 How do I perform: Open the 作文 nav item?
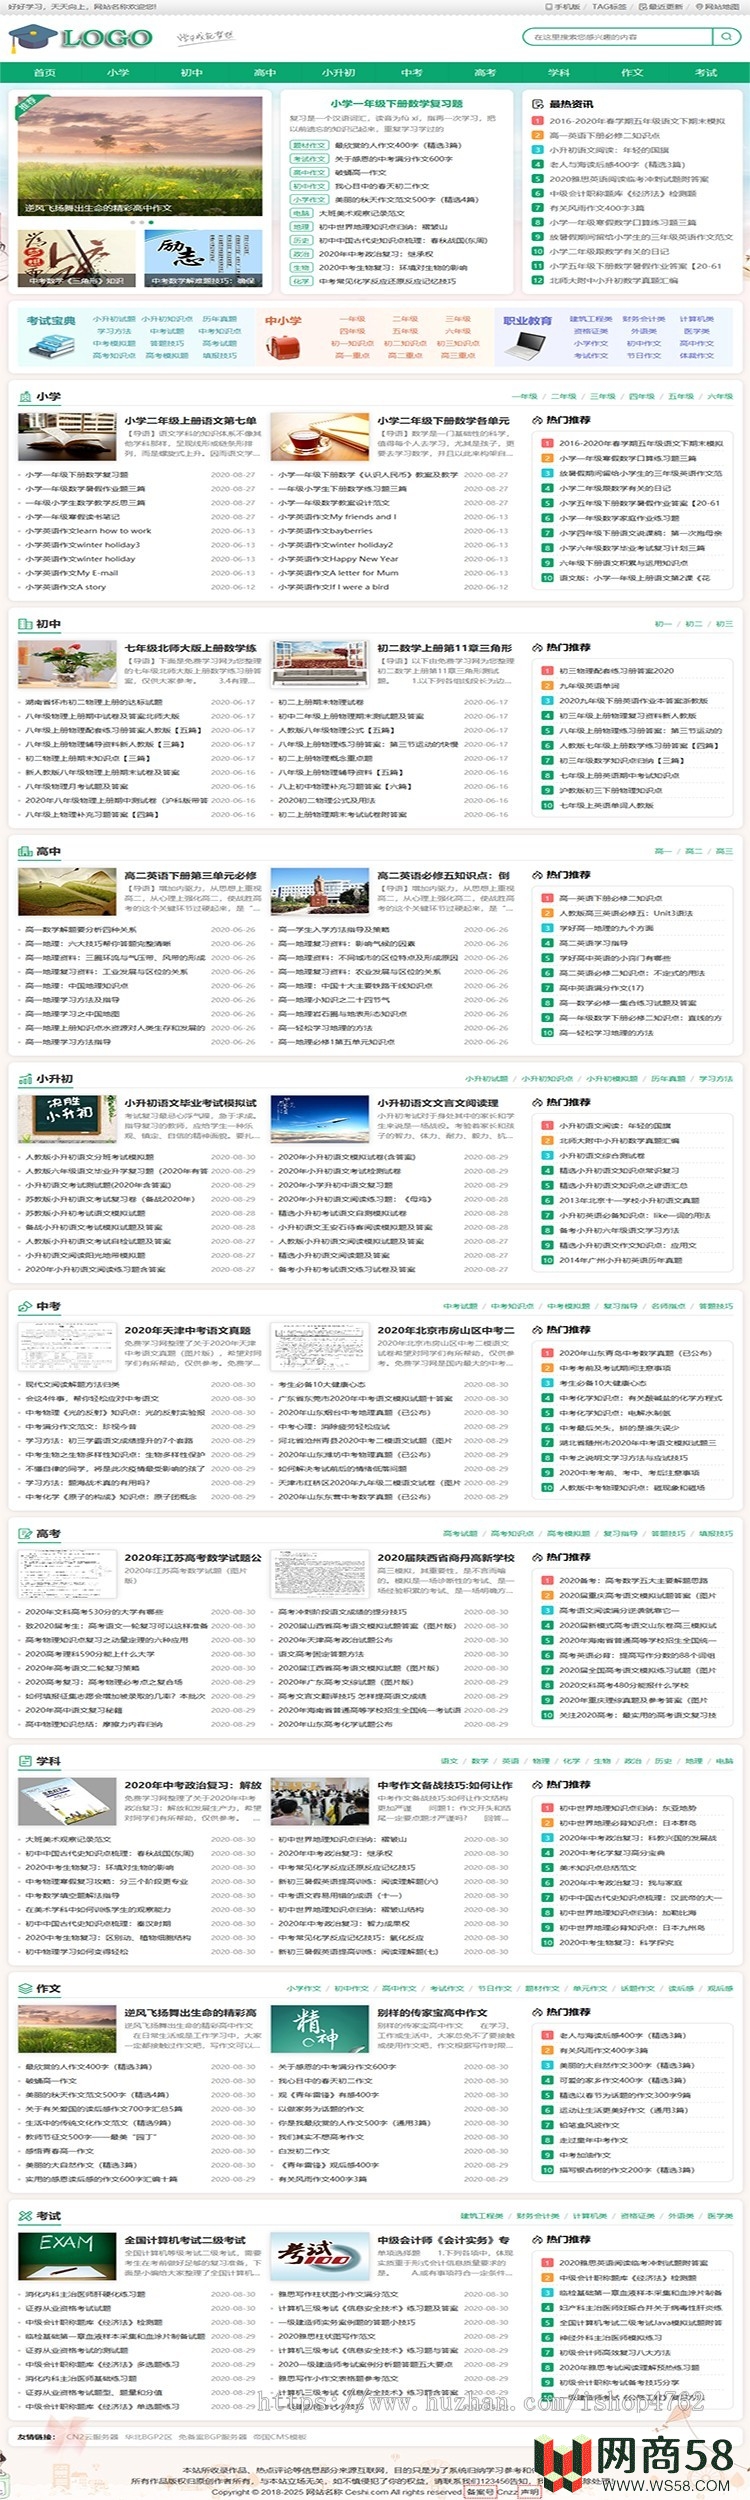point(632,72)
